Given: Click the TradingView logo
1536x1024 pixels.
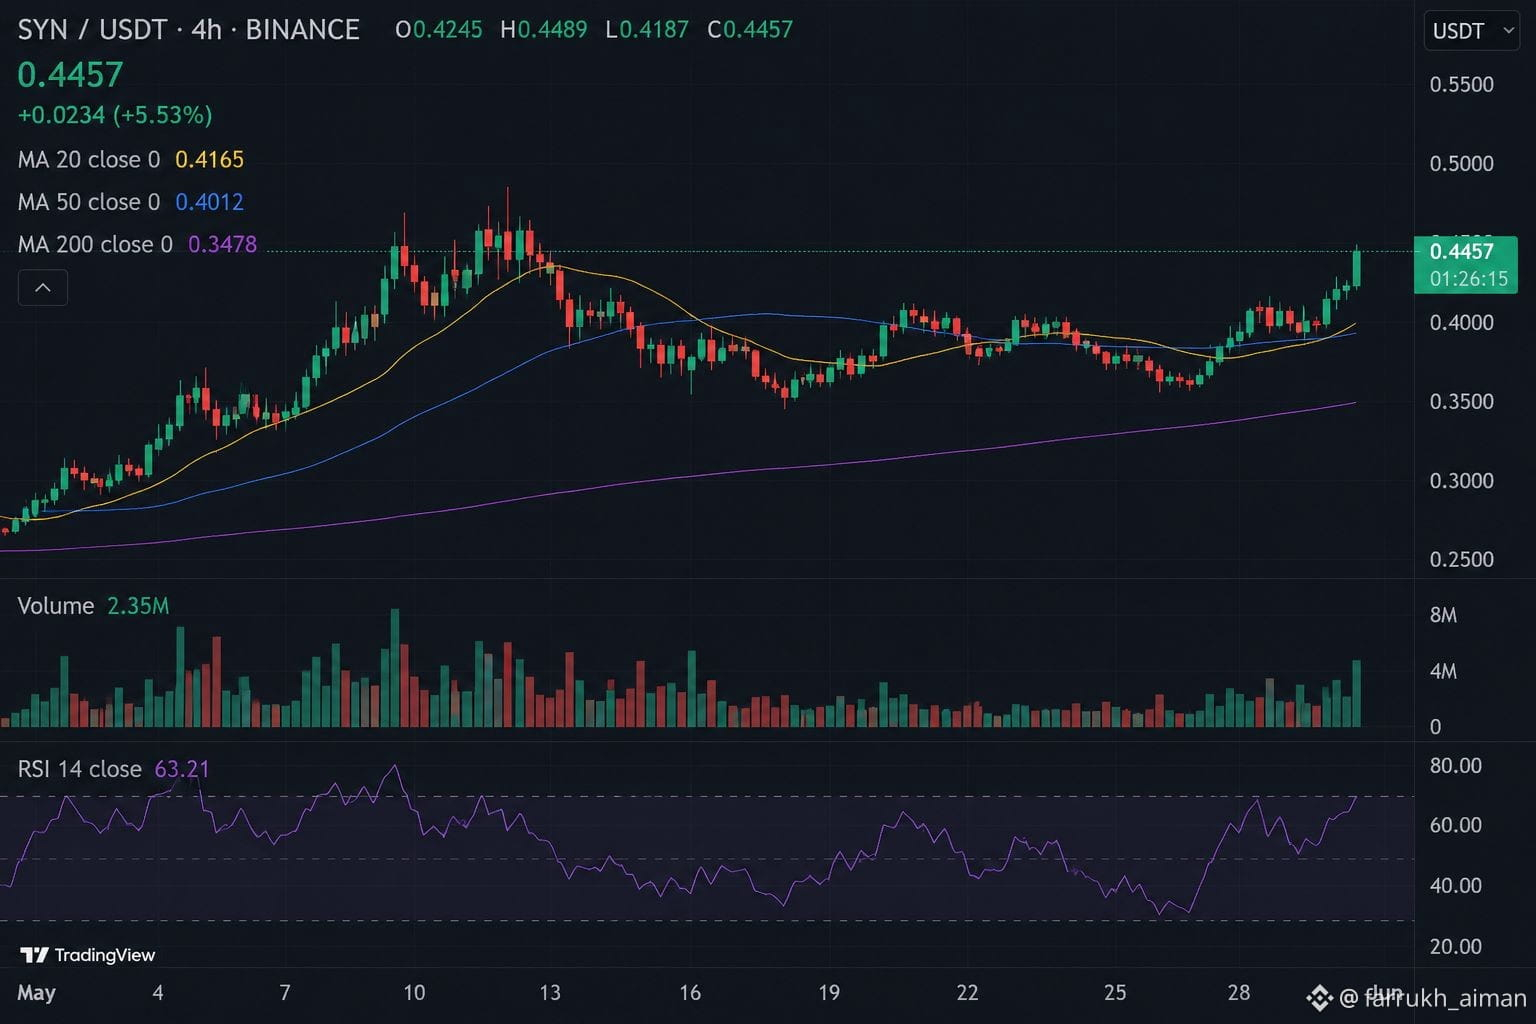Looking at the screenshot, I should [88, 955].
